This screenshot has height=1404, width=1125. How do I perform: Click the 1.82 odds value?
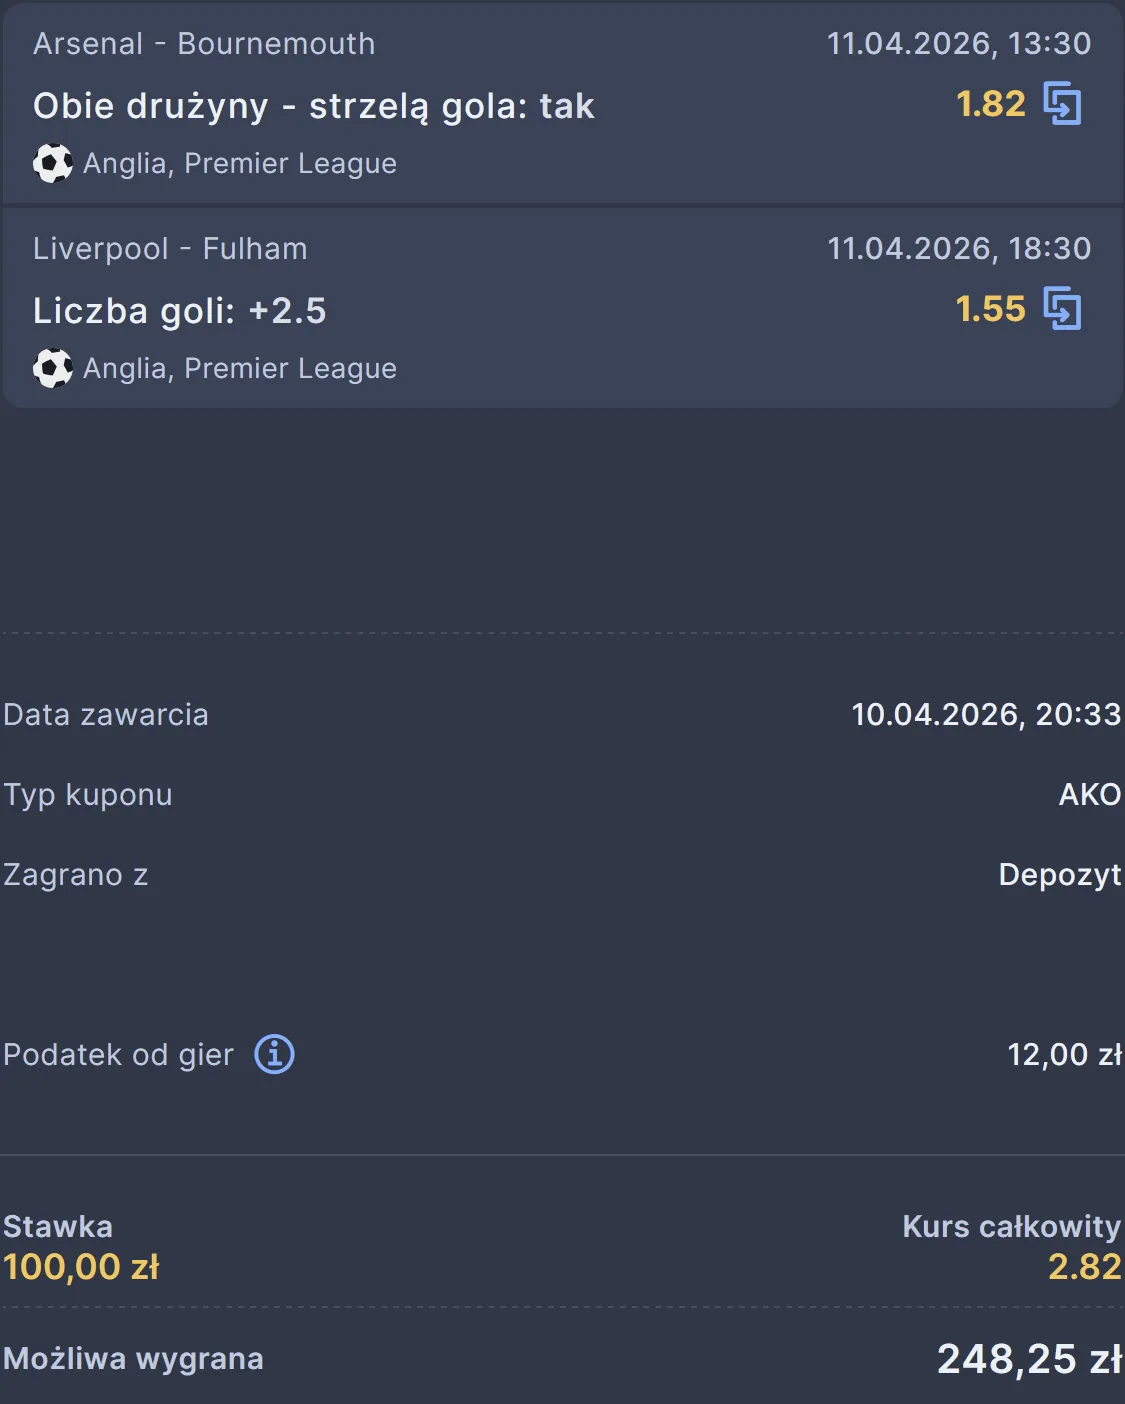click(x=991, y=102)
